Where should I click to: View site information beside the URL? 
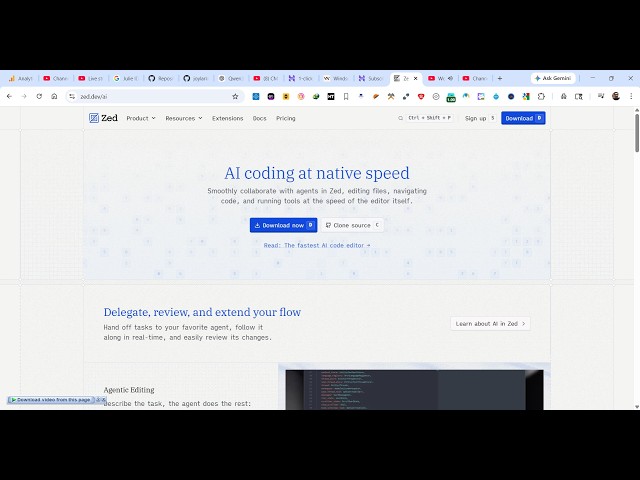click(x=72, y=96)
